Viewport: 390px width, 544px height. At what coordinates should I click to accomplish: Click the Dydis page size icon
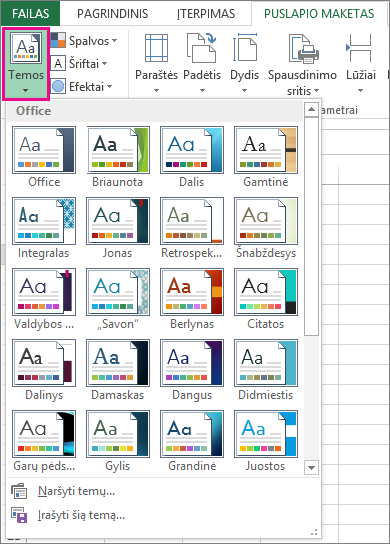(x=245, y=48)
